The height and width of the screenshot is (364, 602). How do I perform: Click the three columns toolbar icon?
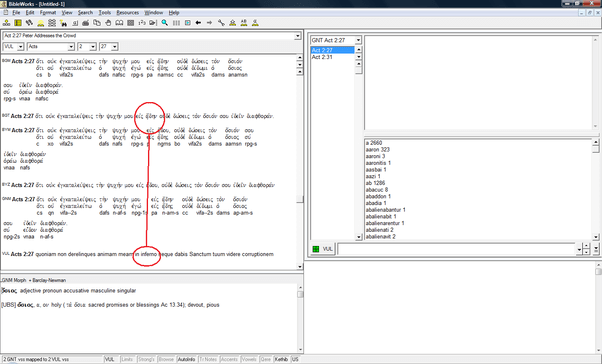tap(176, 23)
